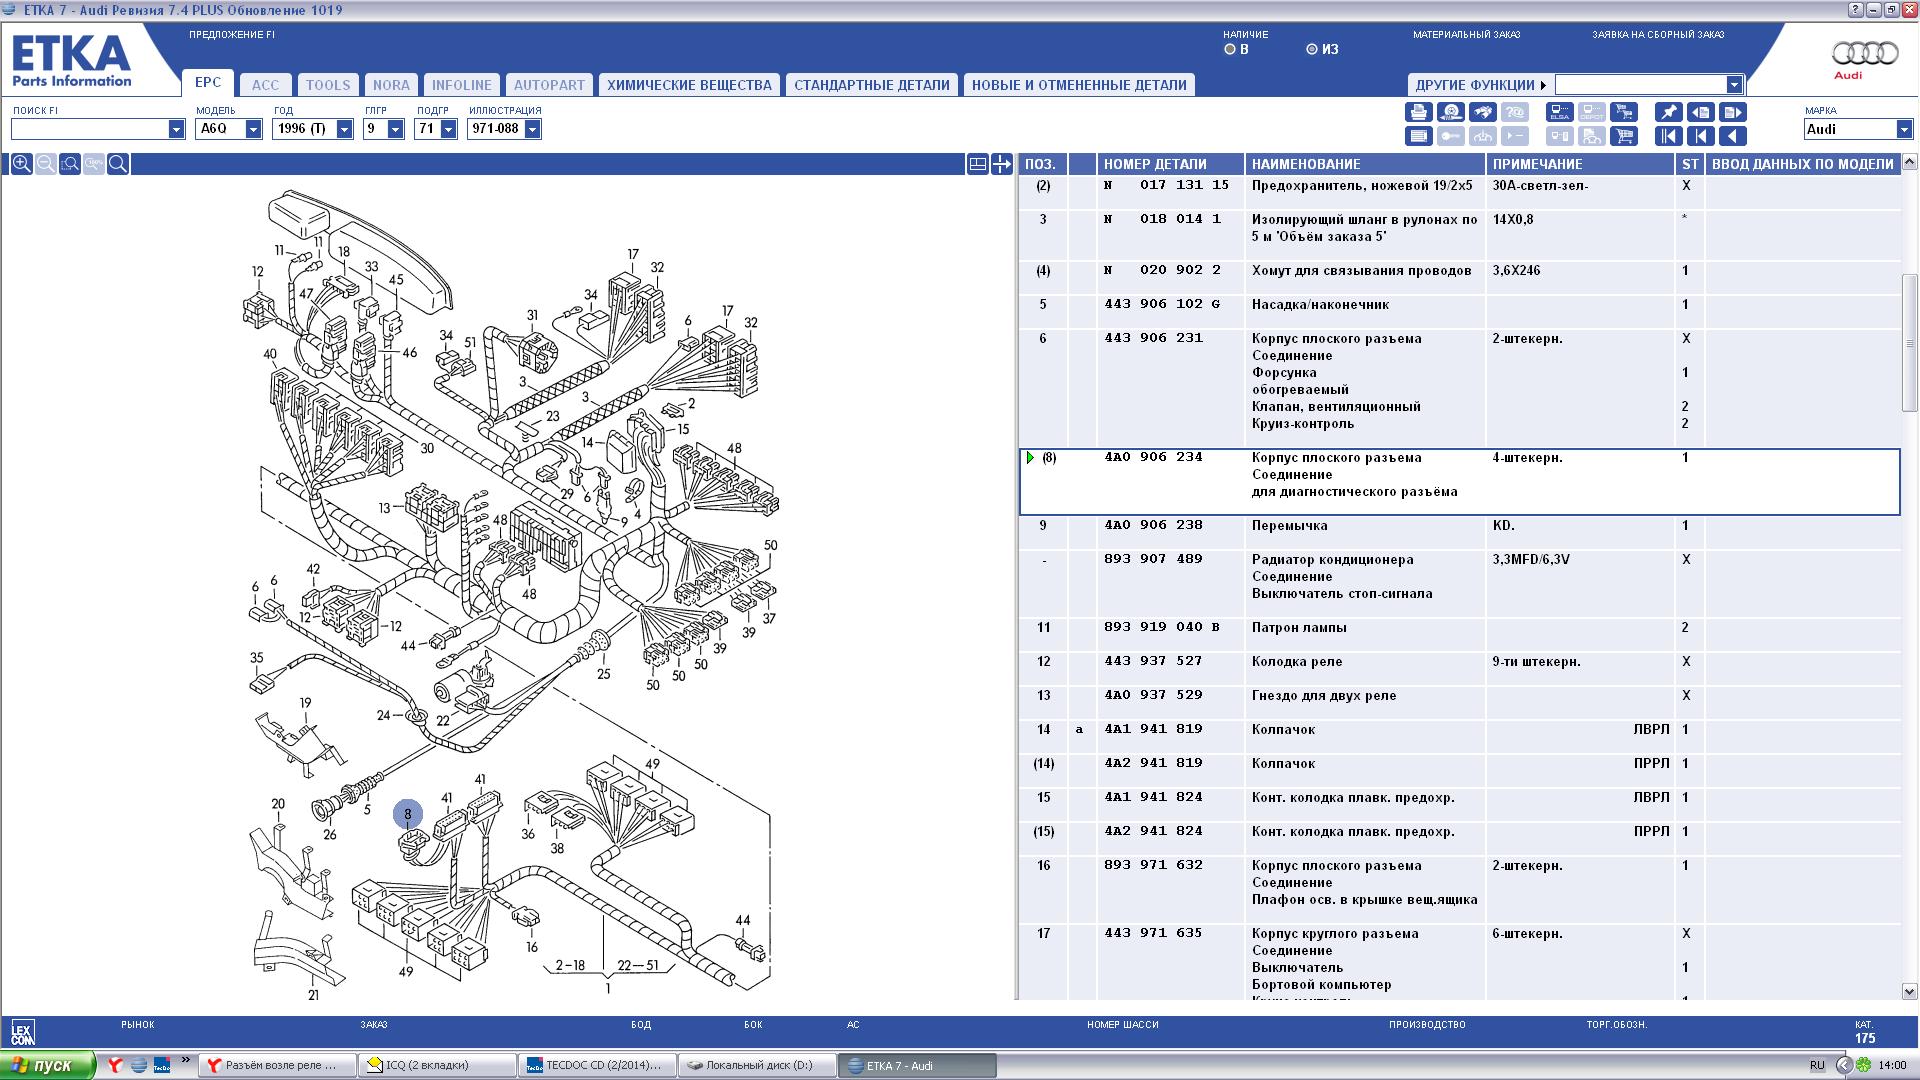Screen dimensions: 1920x1080
Task: Jump to first illustration arrow button
Action: 1668,136
